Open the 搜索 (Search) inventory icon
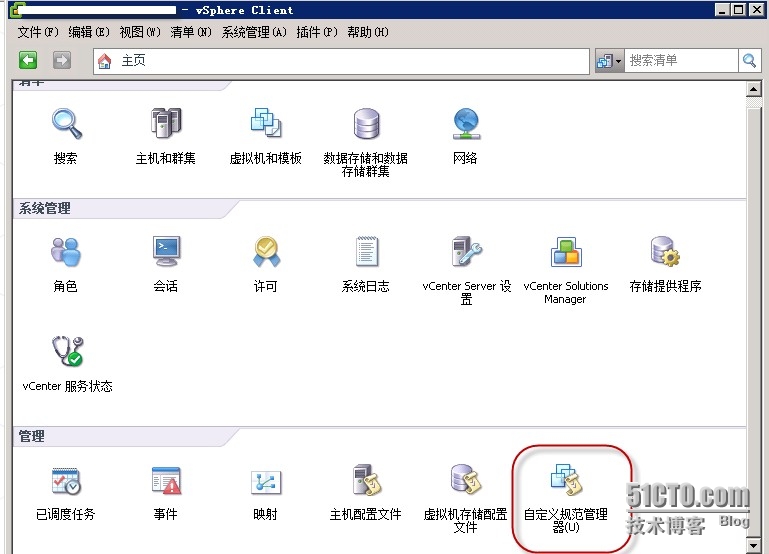 coord(66,124)
